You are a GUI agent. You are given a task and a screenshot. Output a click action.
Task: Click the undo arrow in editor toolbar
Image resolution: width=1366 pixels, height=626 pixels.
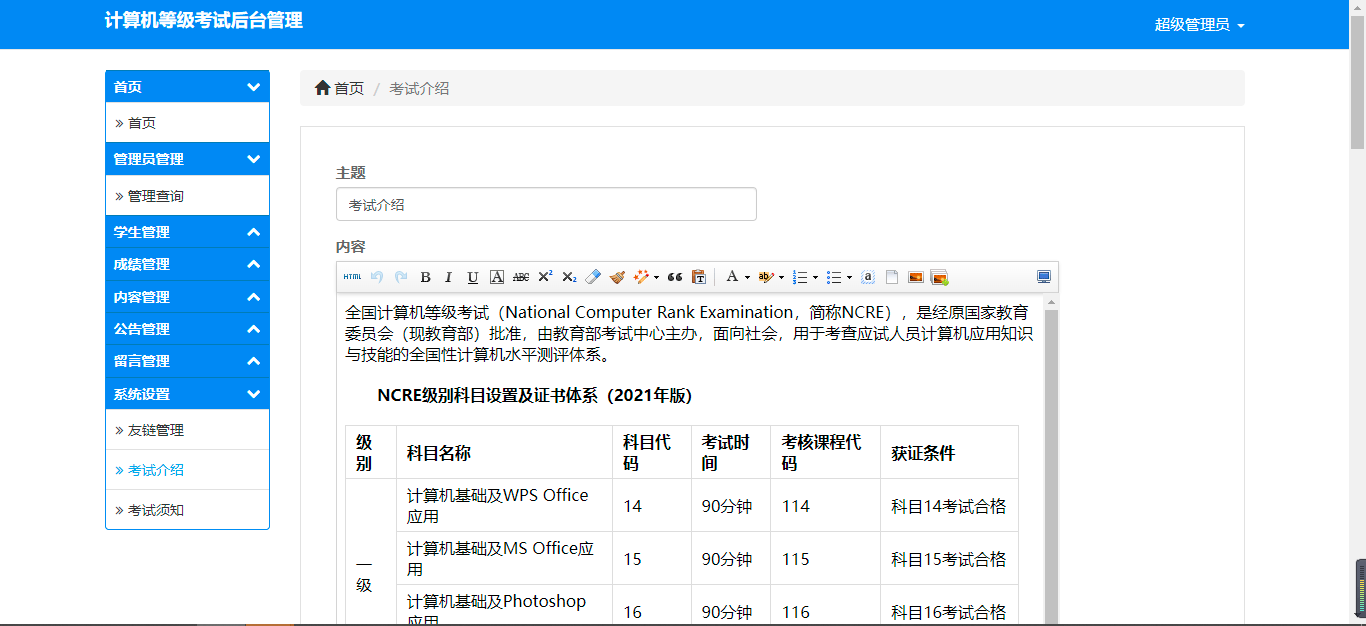pos(377,277)
